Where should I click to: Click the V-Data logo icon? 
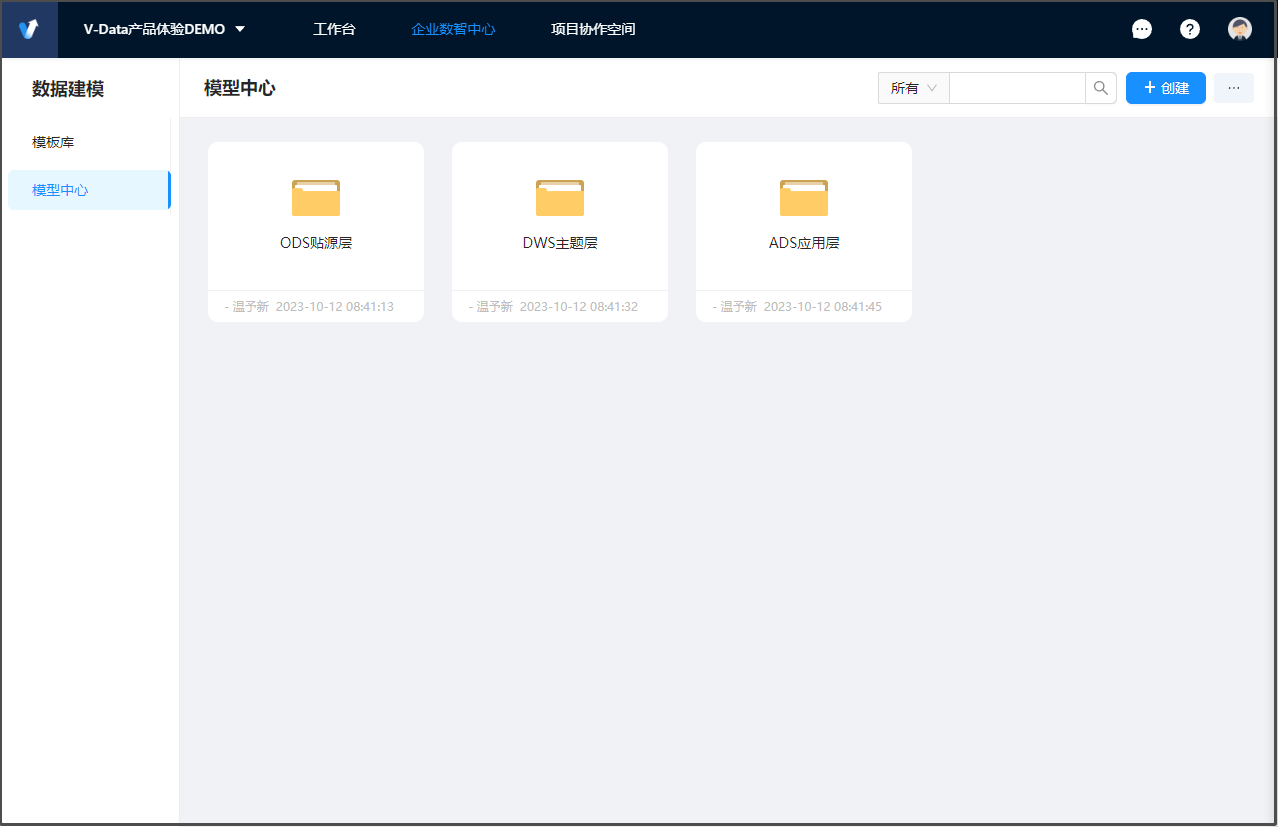29,29
